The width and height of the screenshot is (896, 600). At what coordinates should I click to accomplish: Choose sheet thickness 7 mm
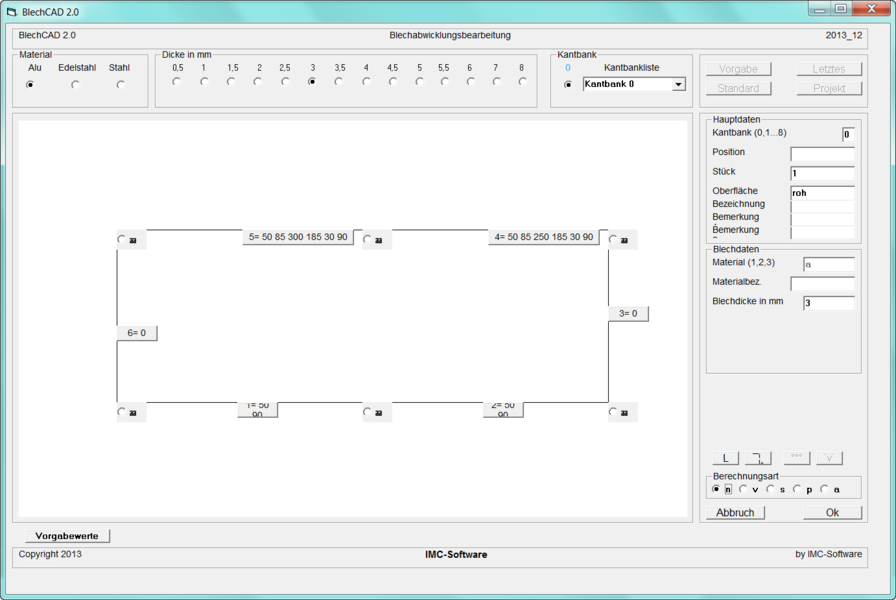tap(496, 82)
